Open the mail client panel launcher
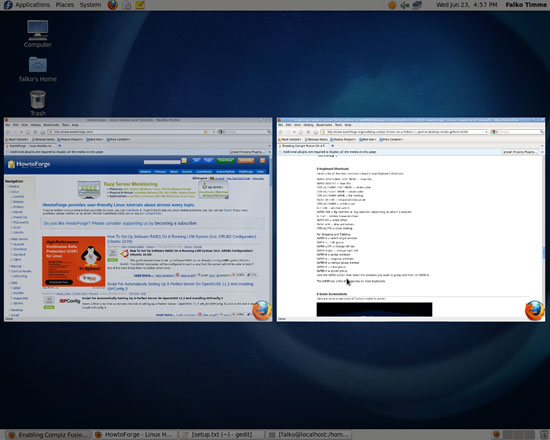 click(x=127, y=5)
